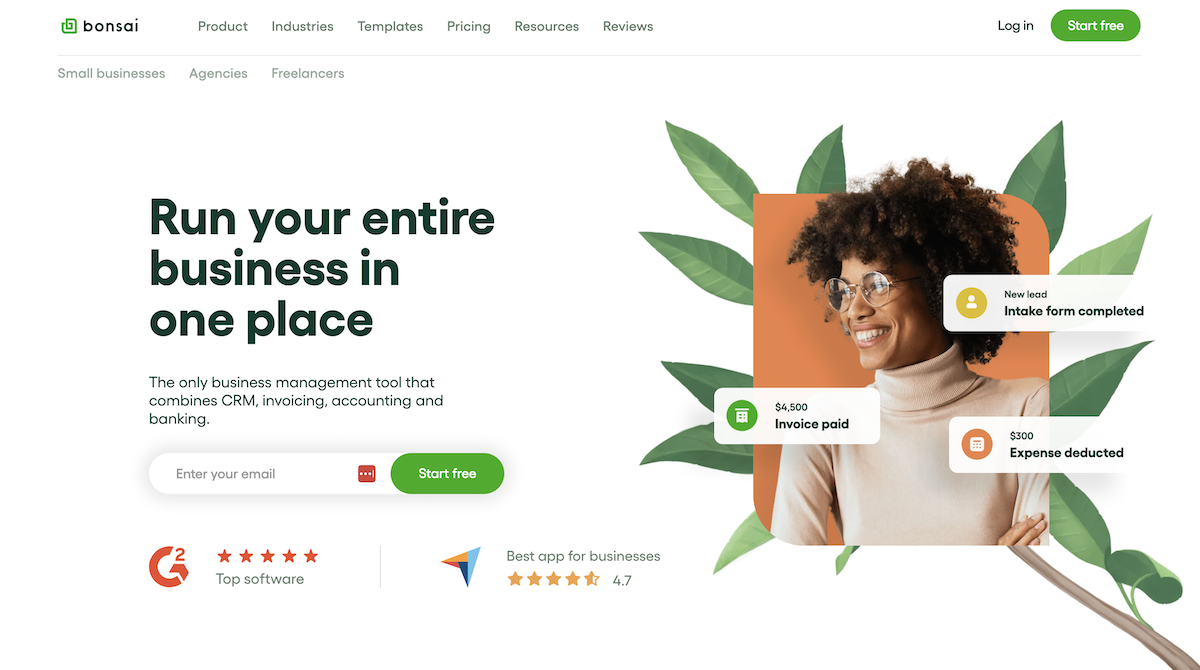The width and height of the screenshot is (1200, 670).
Task: Click the green Invoice paid icon
Action: pyautogui.click(x=742, y=415)
